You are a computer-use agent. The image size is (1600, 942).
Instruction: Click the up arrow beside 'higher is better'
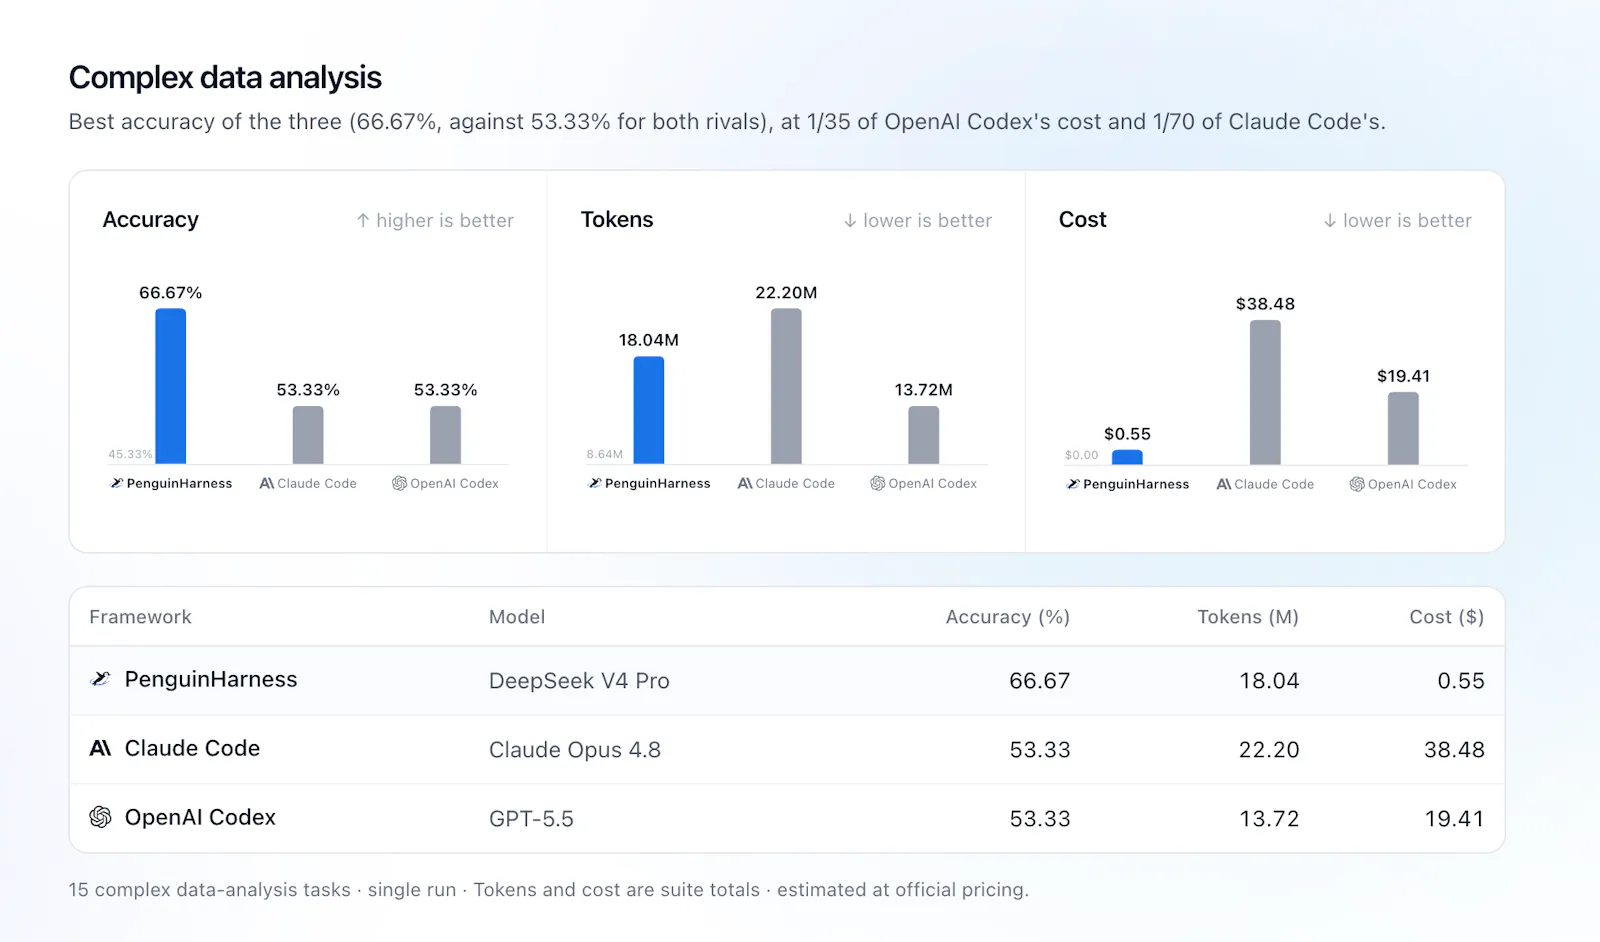click(x=363, y=220)
